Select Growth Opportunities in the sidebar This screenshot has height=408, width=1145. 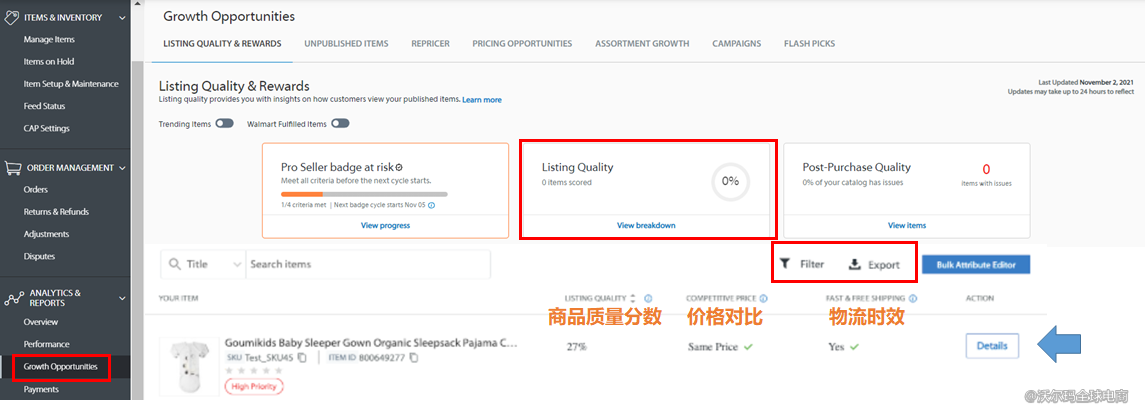[61, 366]
